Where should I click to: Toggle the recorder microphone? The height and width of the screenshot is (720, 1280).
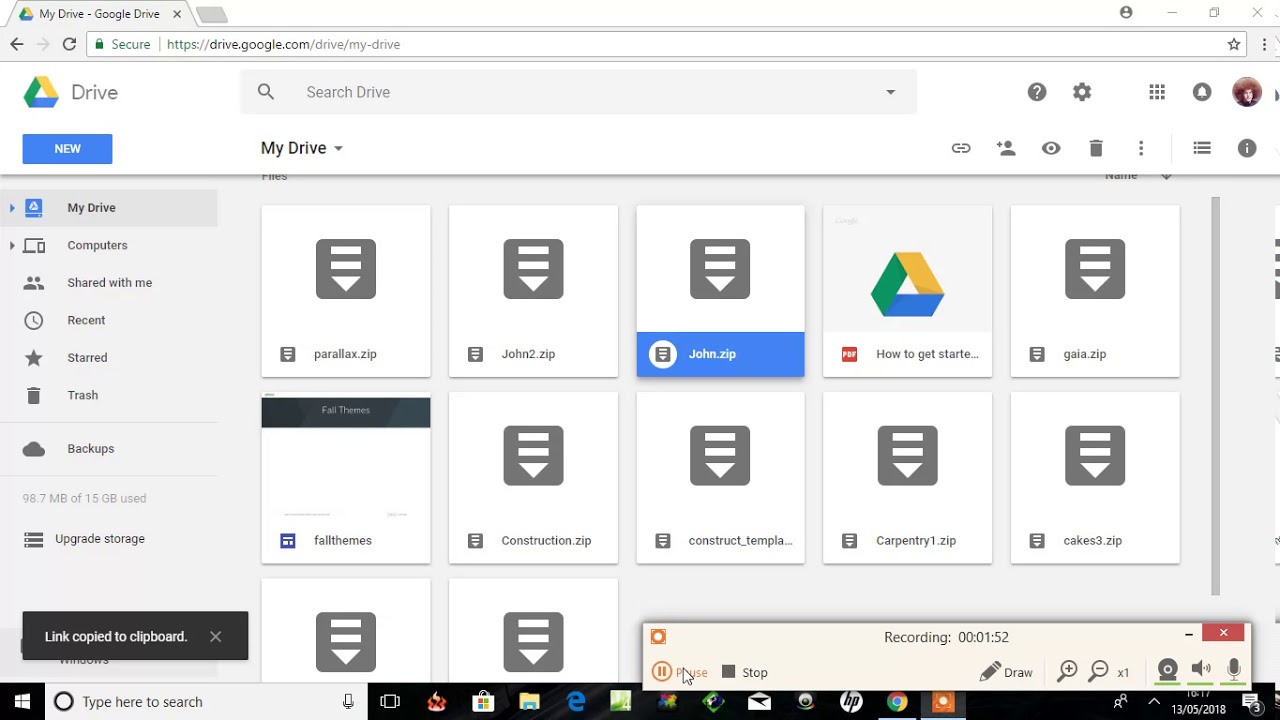(1234, 669)
